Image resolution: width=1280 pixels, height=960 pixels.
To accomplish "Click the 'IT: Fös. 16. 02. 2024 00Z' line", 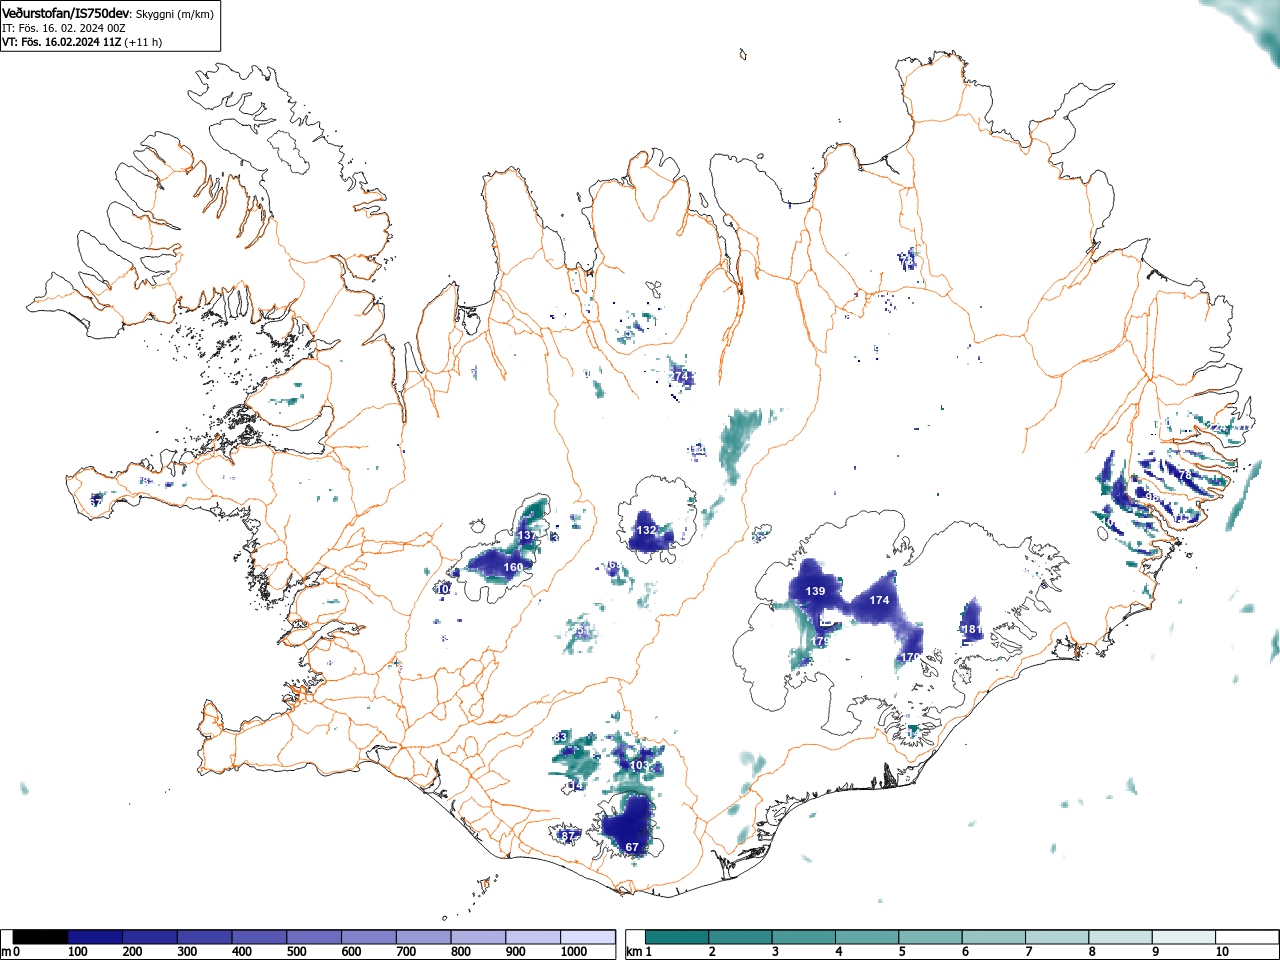I will click(64, 28).
